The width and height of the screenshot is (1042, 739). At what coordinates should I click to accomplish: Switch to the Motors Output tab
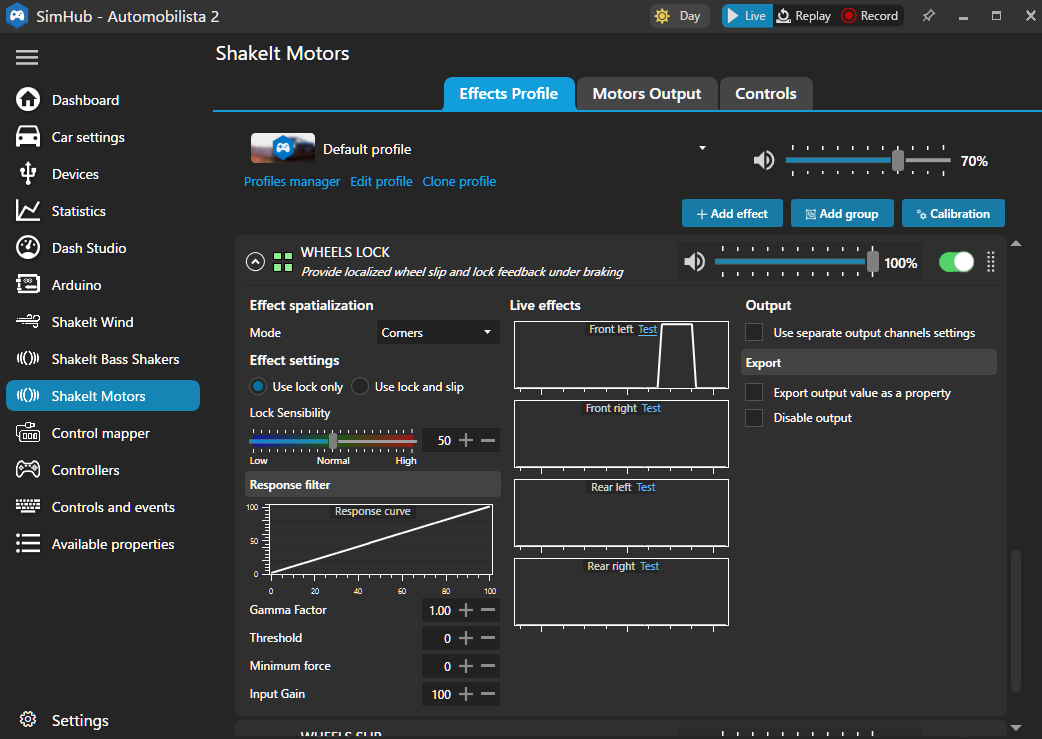[x=647, y=94]
